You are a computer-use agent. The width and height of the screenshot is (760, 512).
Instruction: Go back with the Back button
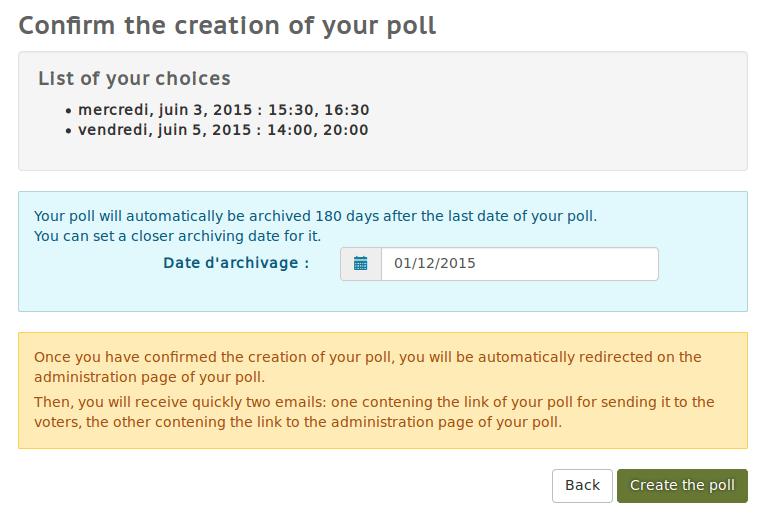click(582, 485)
